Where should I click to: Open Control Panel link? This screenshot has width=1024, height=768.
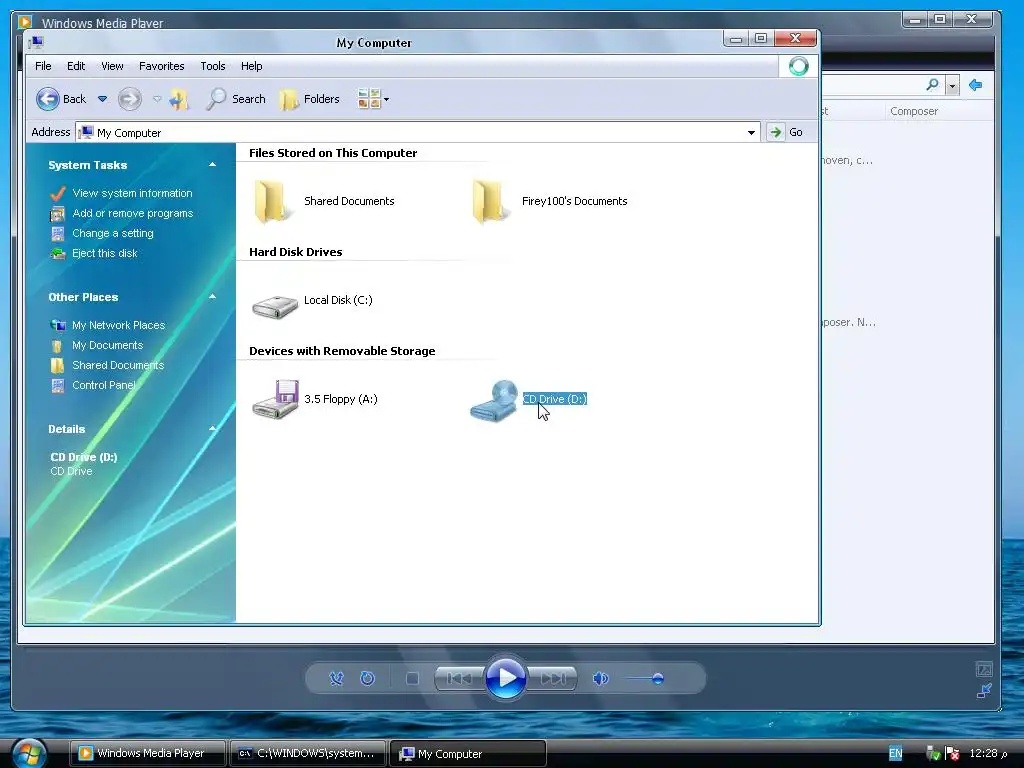(104, 385)
